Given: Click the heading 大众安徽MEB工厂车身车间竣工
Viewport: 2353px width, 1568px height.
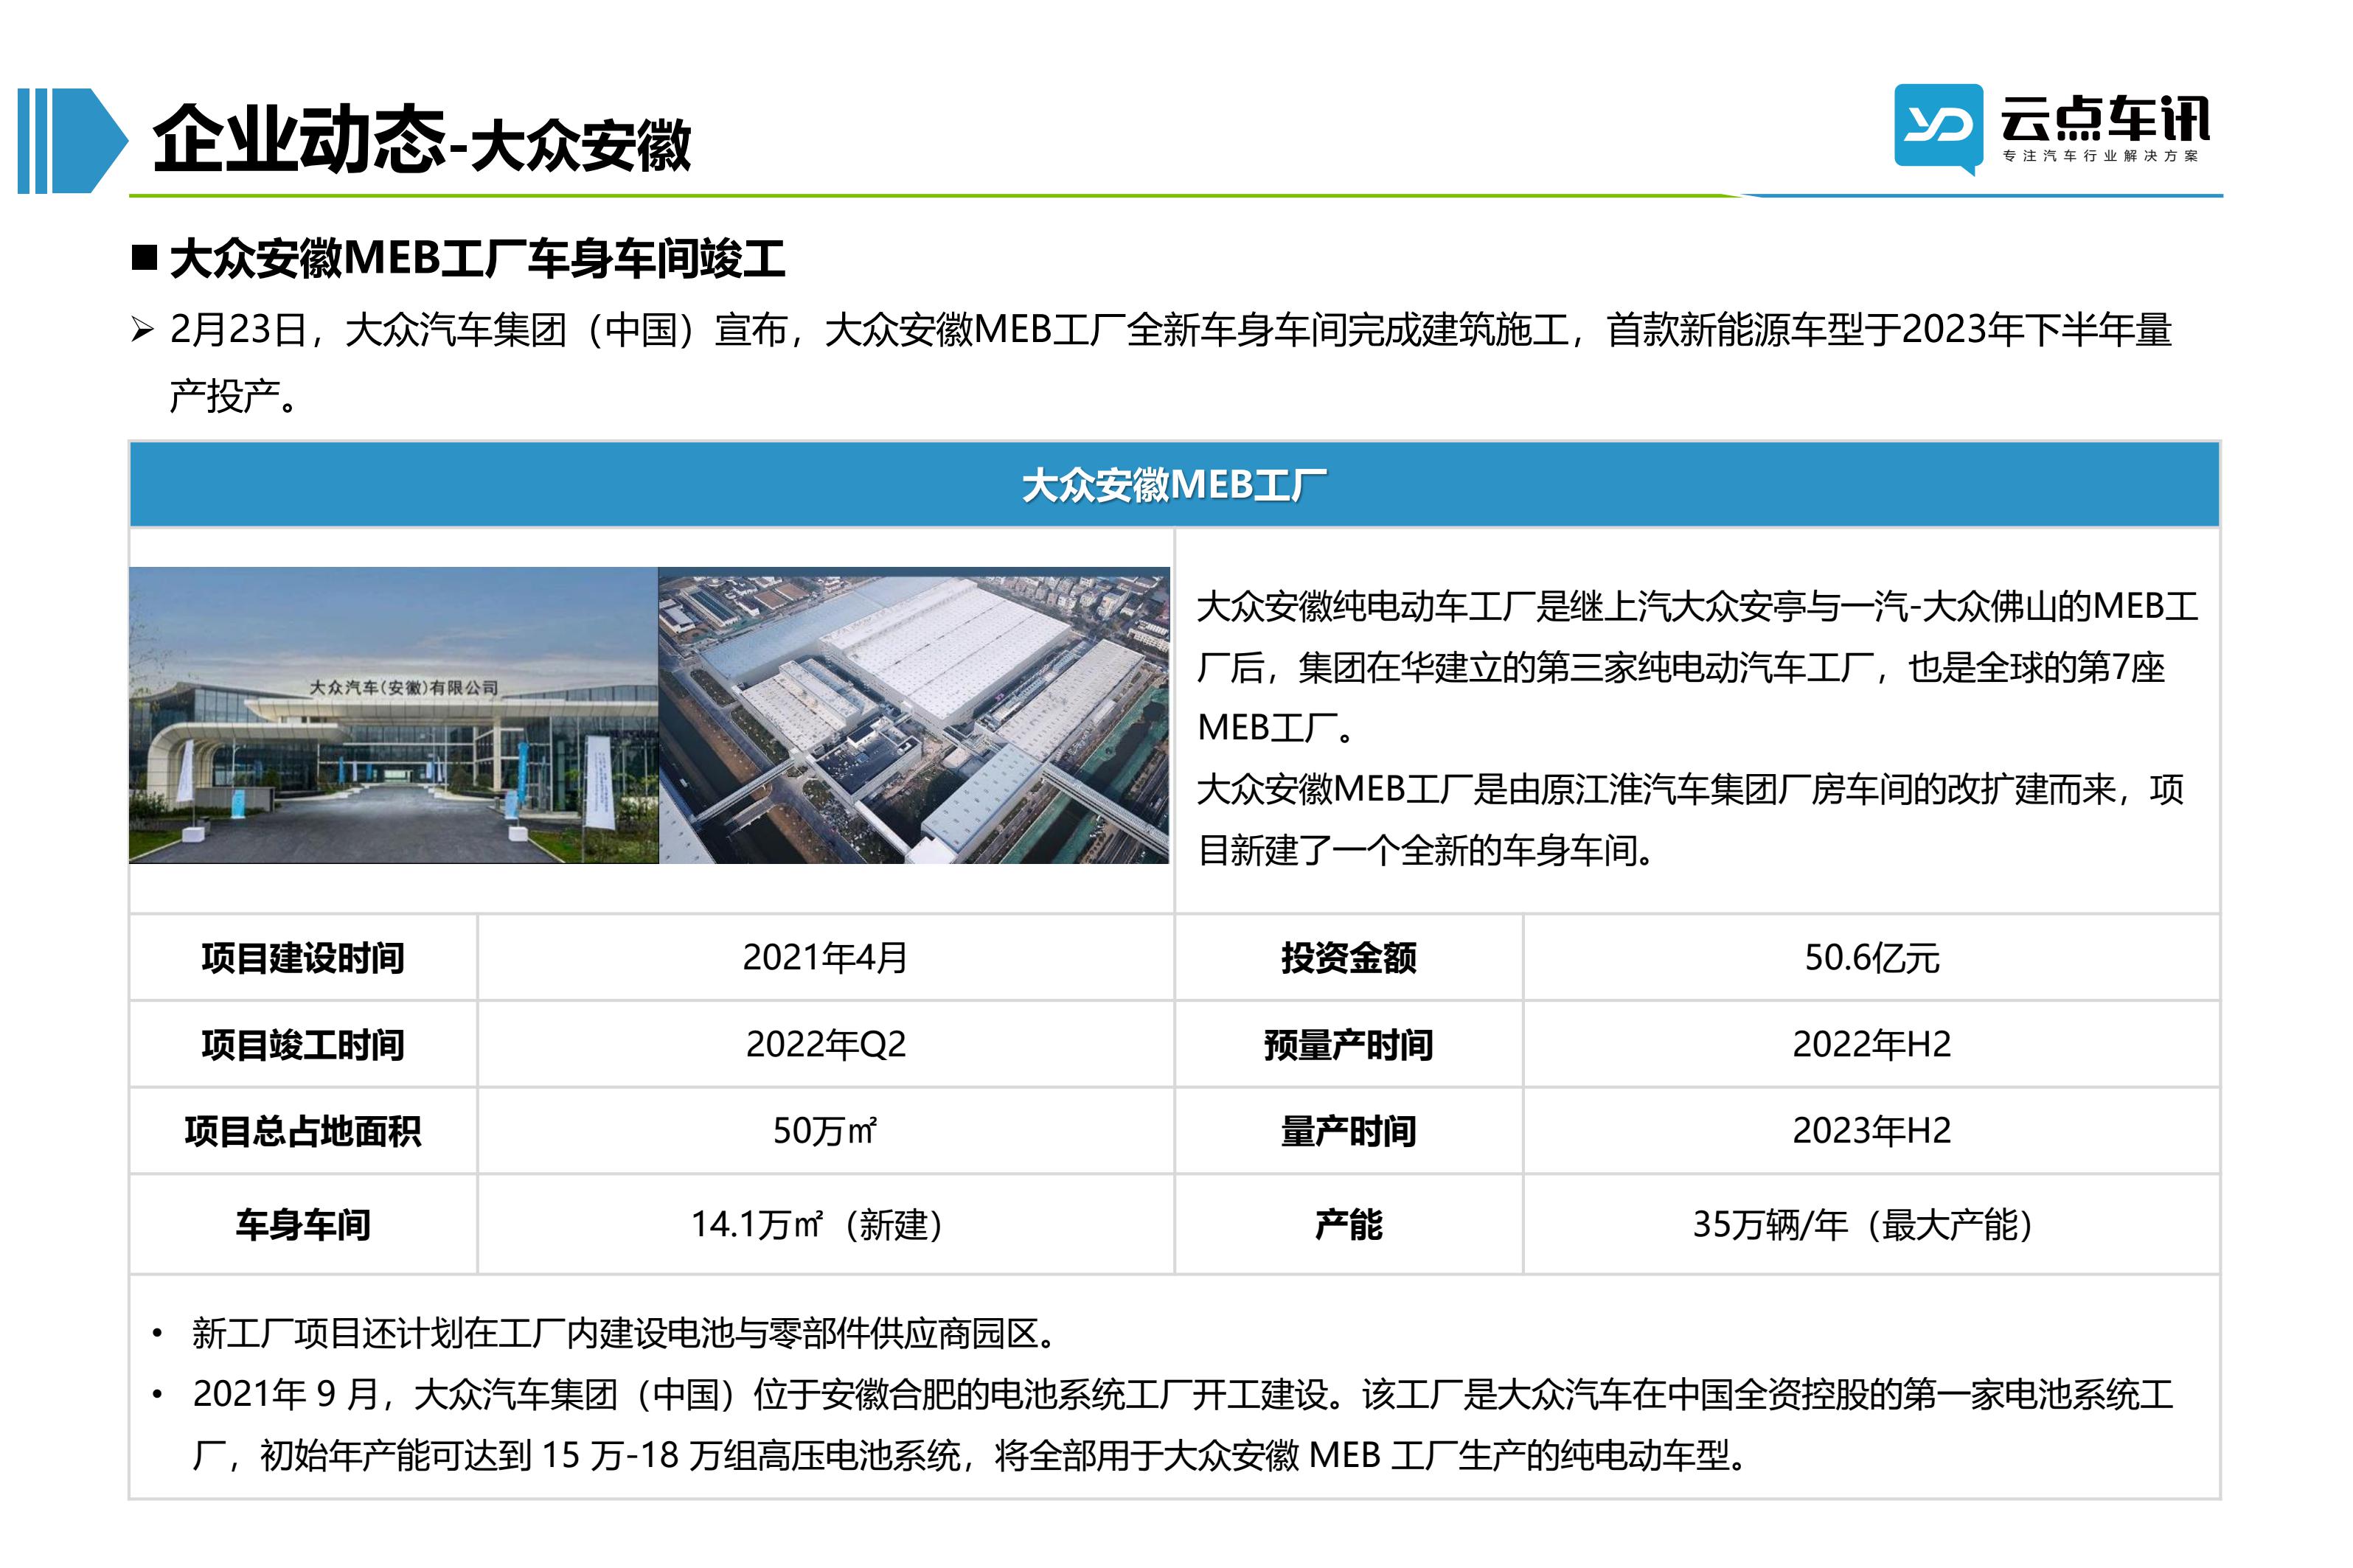Looking at the screenshot, I should [477, 259].
